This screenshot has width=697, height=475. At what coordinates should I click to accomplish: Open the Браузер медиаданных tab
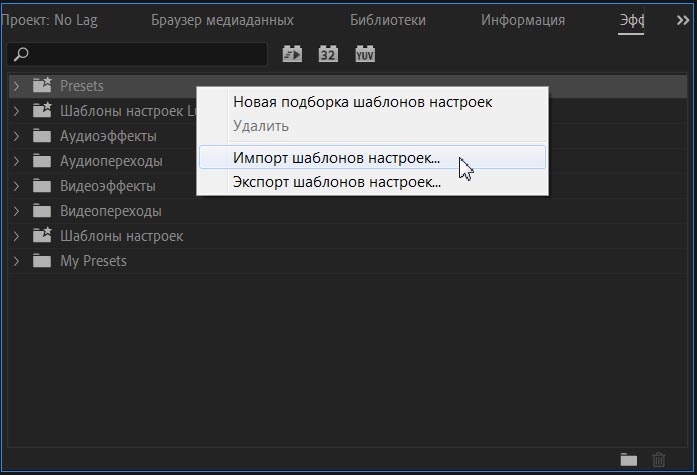[222, 20]
